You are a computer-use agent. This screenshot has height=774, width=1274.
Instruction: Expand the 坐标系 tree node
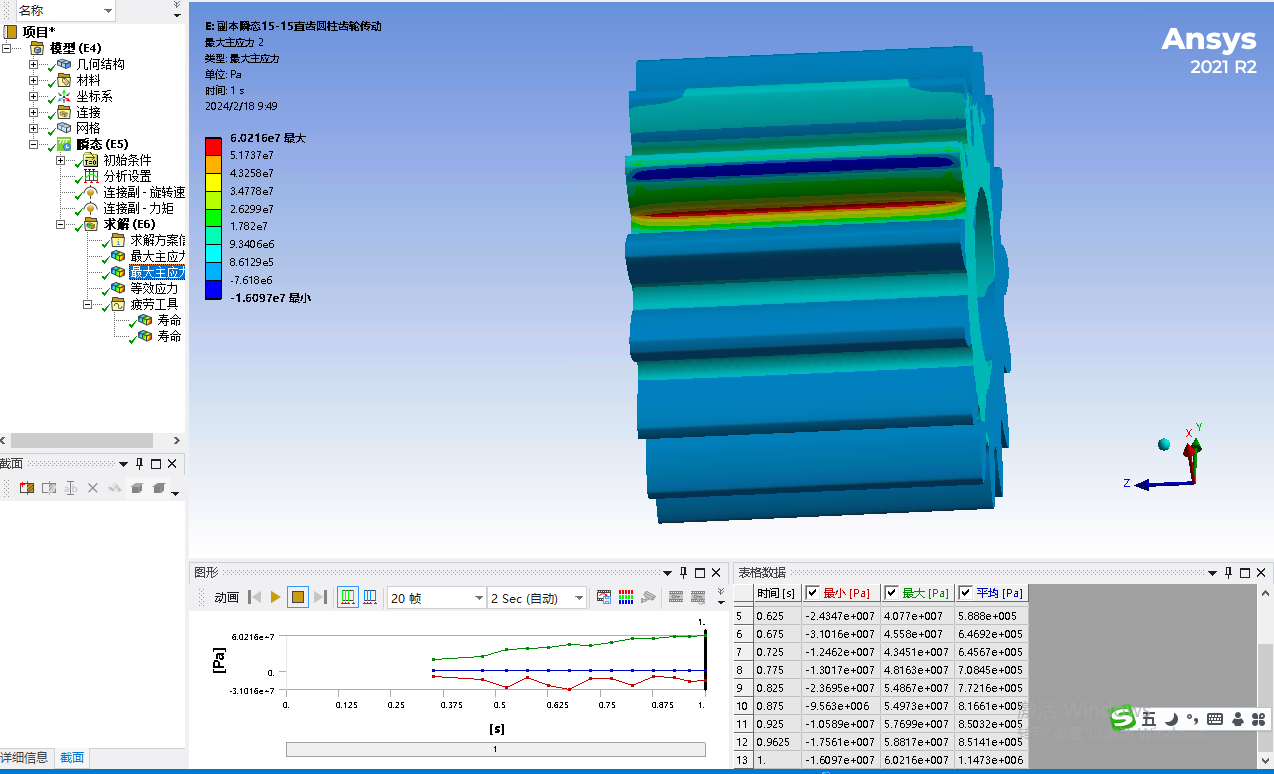pyautogui.click(x=33, y=96)
